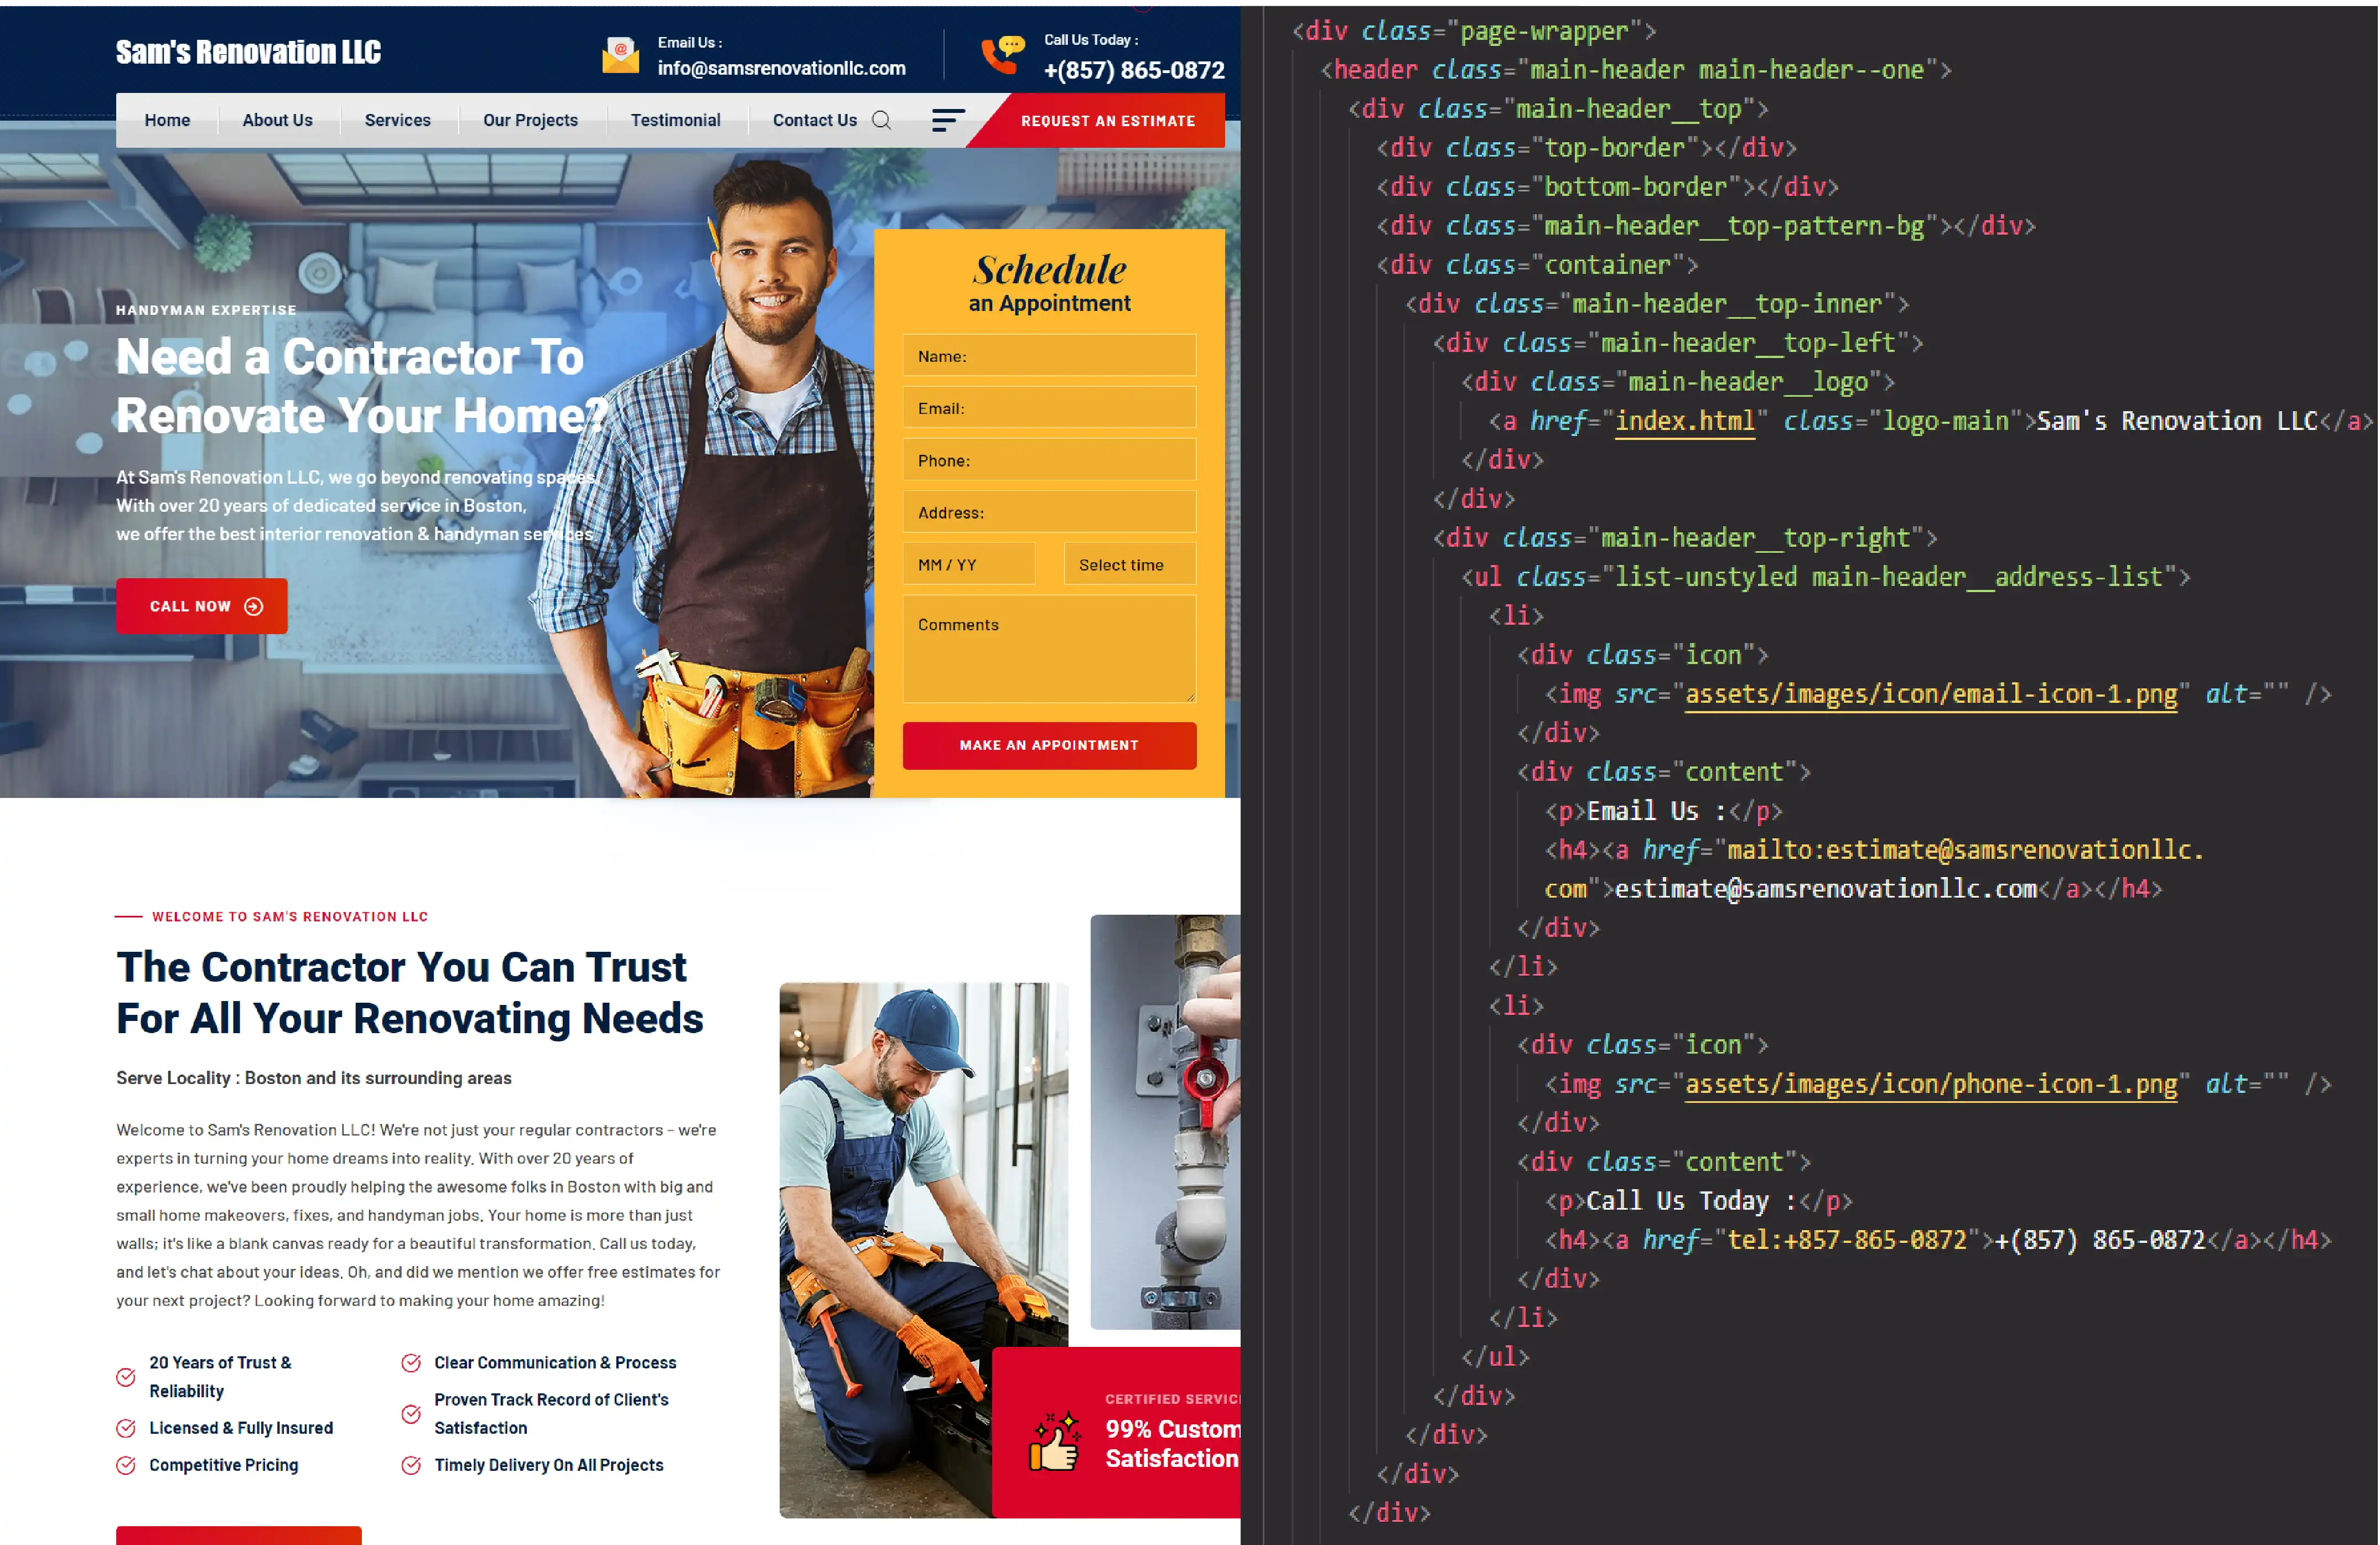
Task: Open the Select time dropdown
Action: coord(1129,565)
